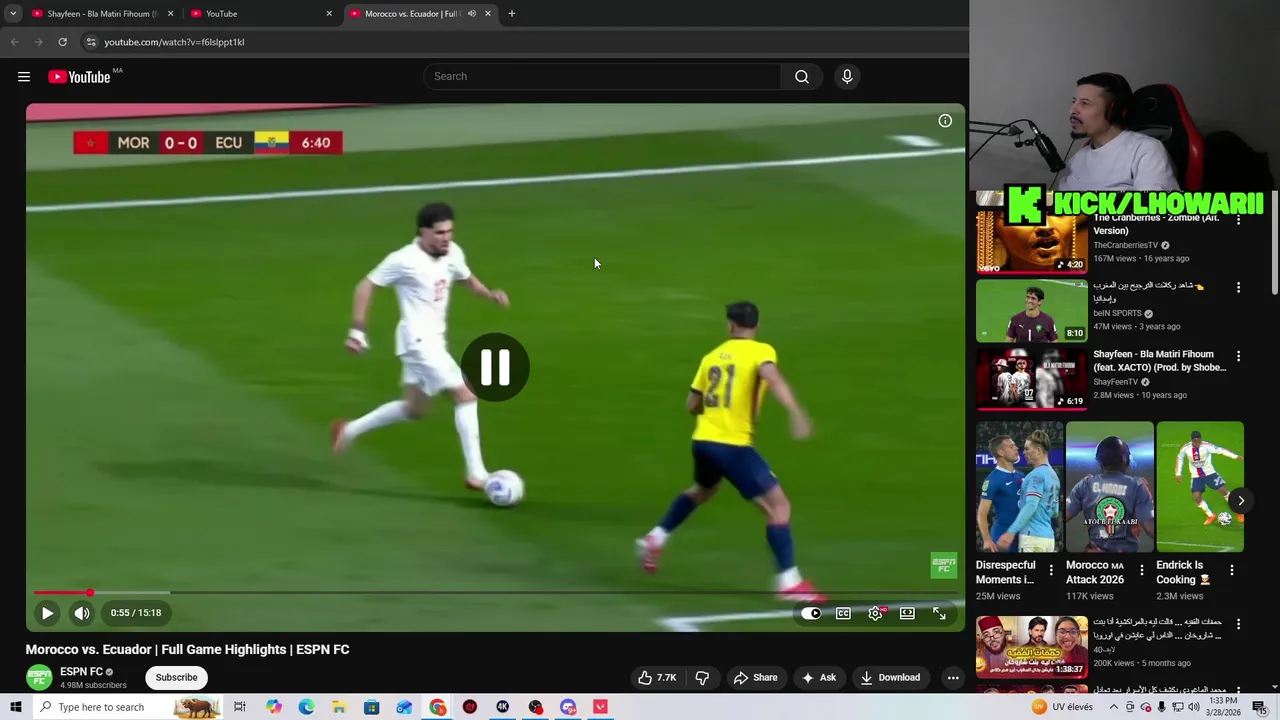The image size is (1280, 720).
Task: Go to YouTube home via logo
Action: click(79, 77)
